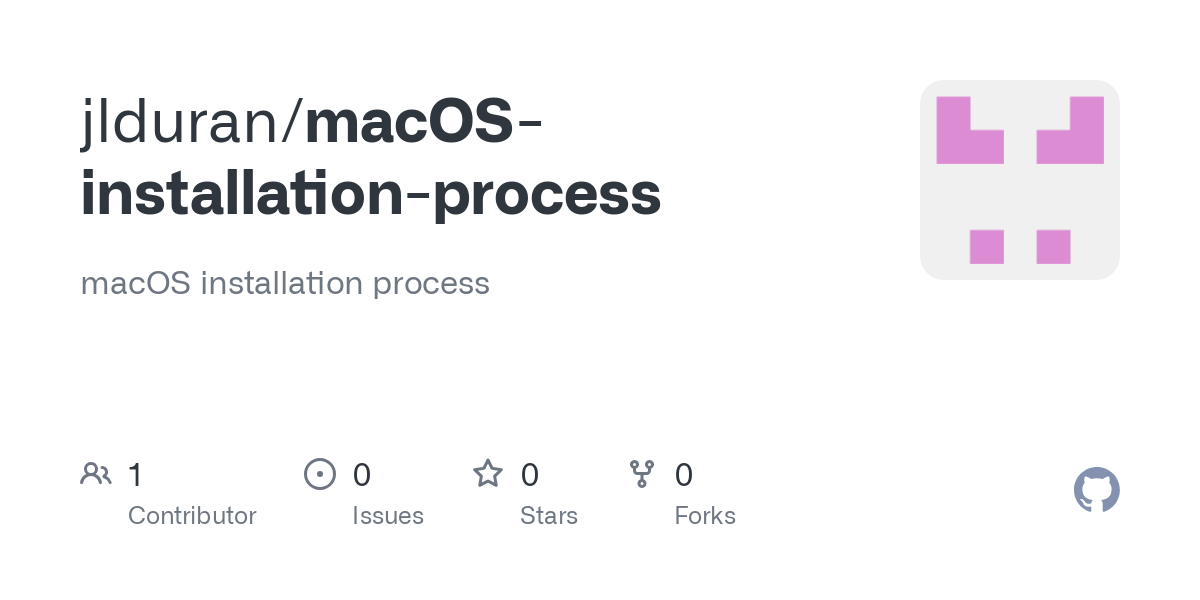Select the top-right pink identicon block
This screenshot has height=600, width=1200.
[1071, 130]
